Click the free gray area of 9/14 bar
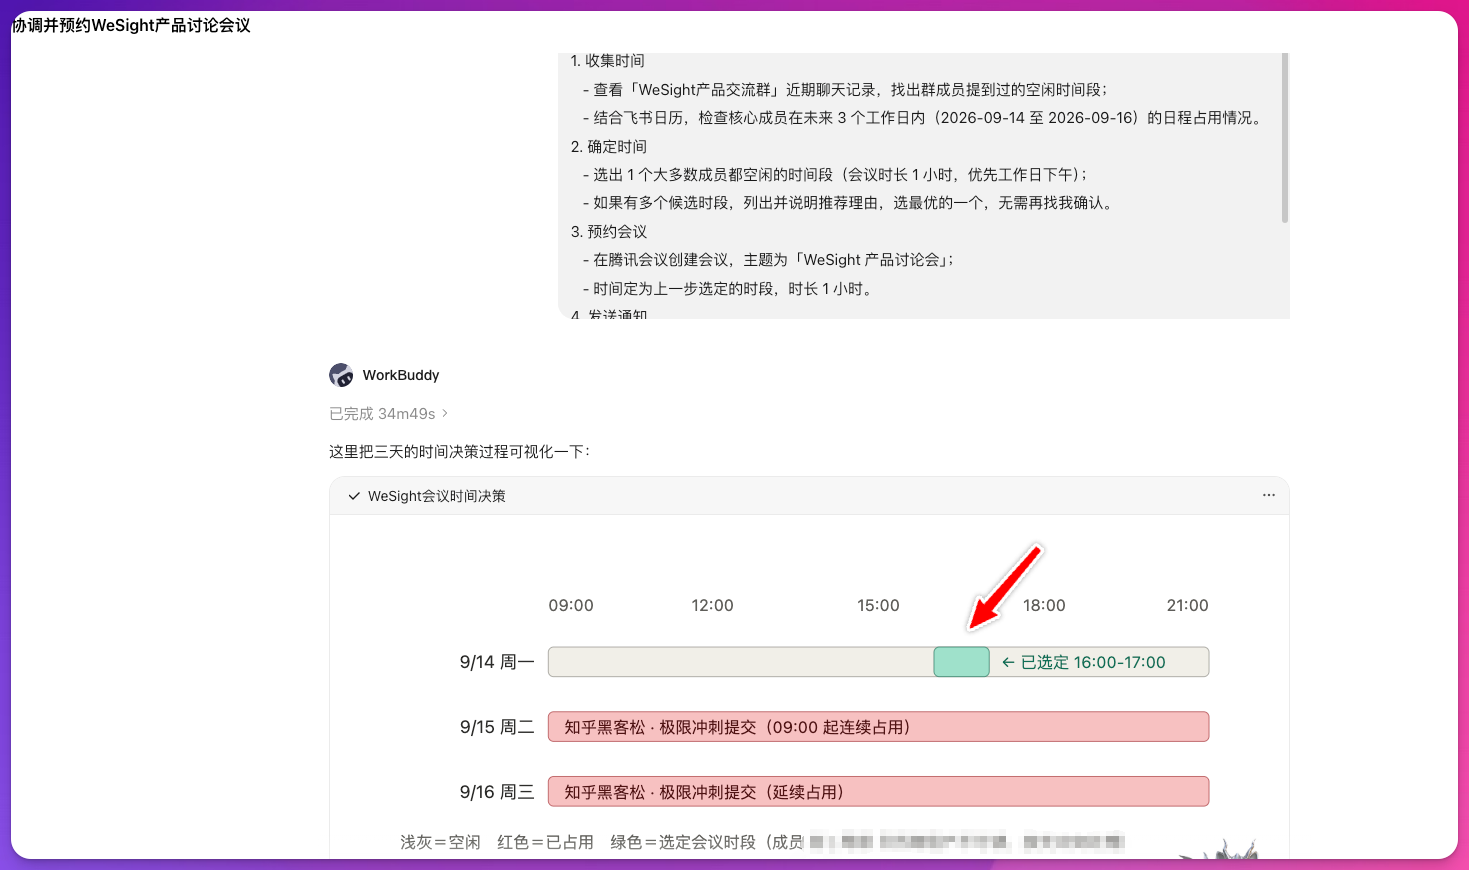 [741, 662]
